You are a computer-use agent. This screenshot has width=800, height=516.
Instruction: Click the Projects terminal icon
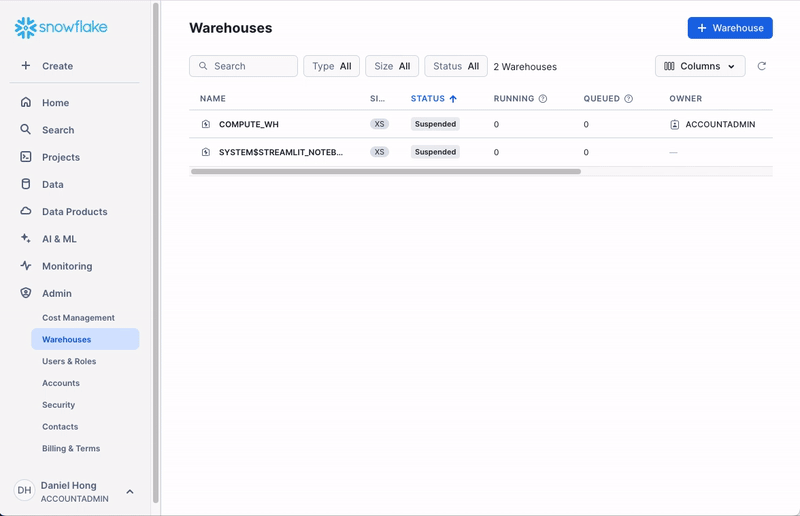26,157
